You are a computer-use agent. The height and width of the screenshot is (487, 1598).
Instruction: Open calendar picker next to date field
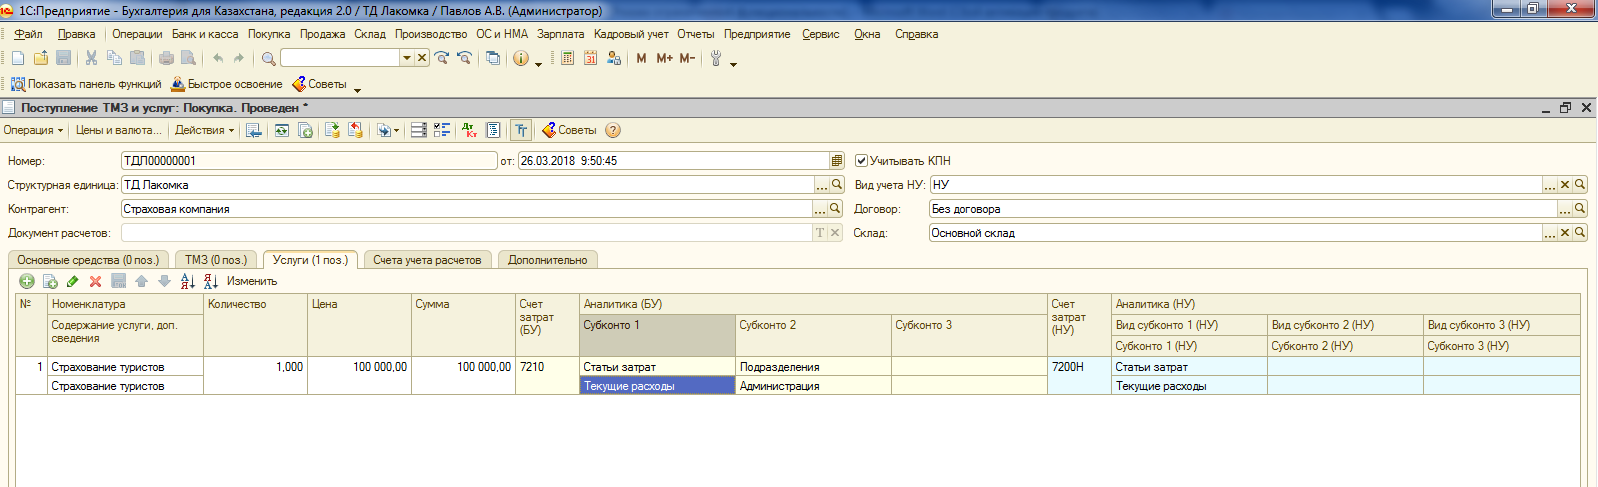[x=837, y=160]
